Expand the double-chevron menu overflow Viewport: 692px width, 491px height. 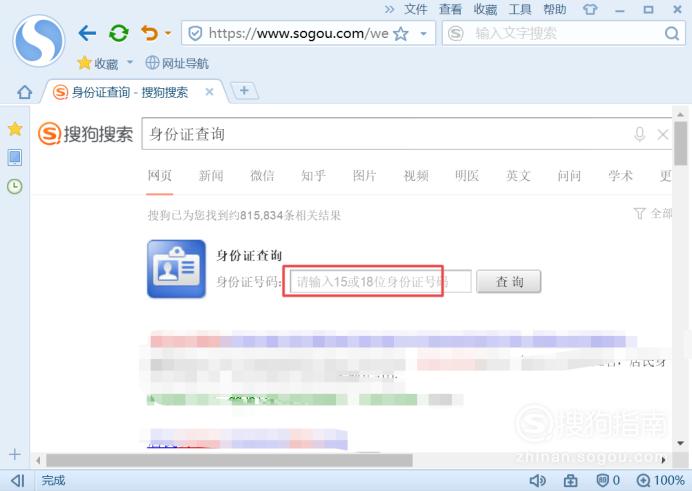389,9
